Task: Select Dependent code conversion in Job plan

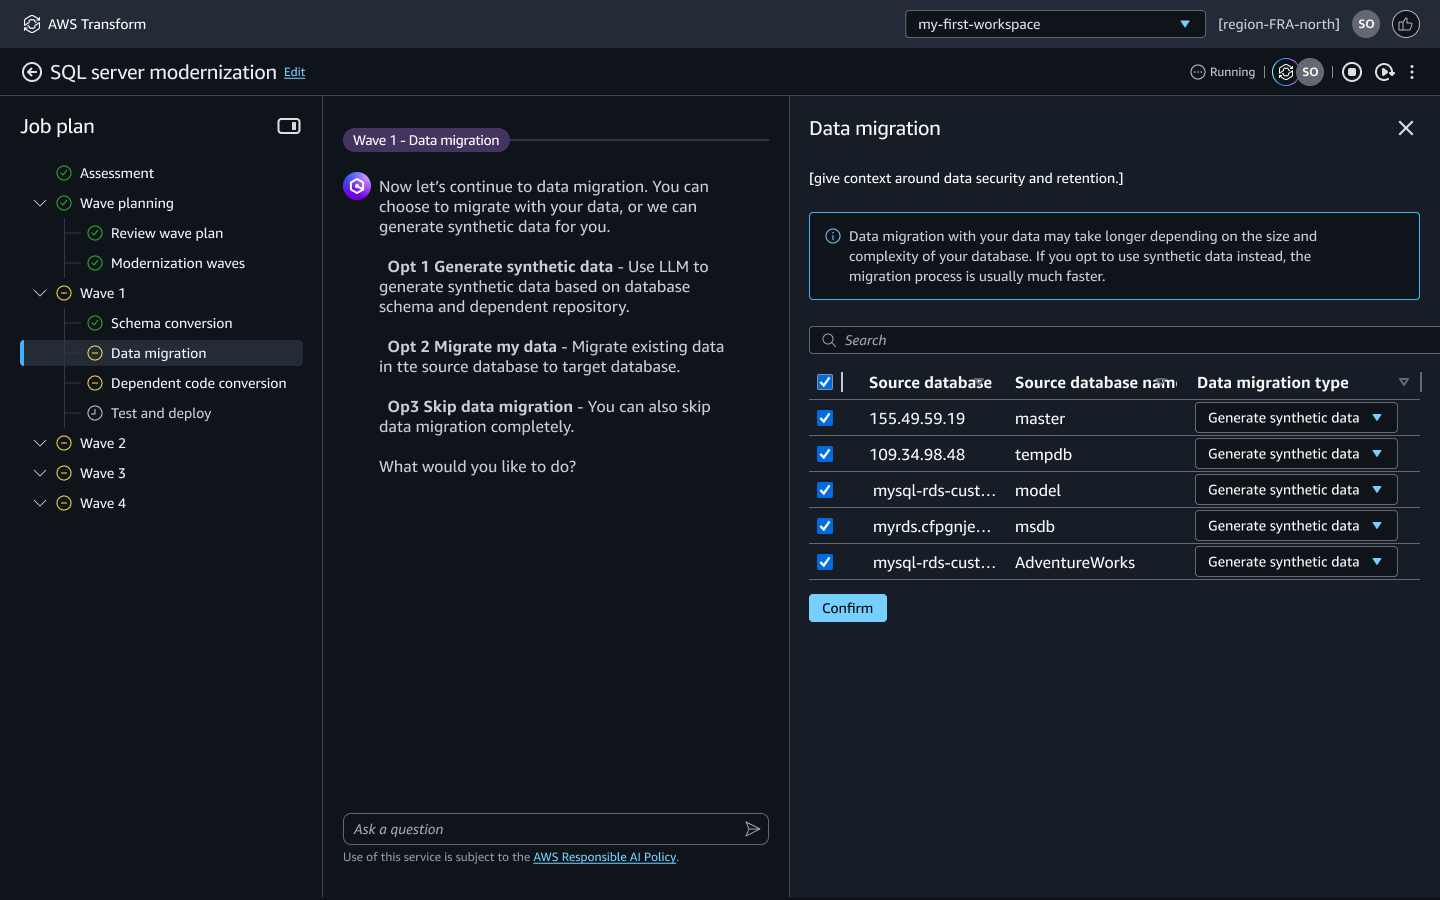Action: pyautogui.click(x=198, y=383)
